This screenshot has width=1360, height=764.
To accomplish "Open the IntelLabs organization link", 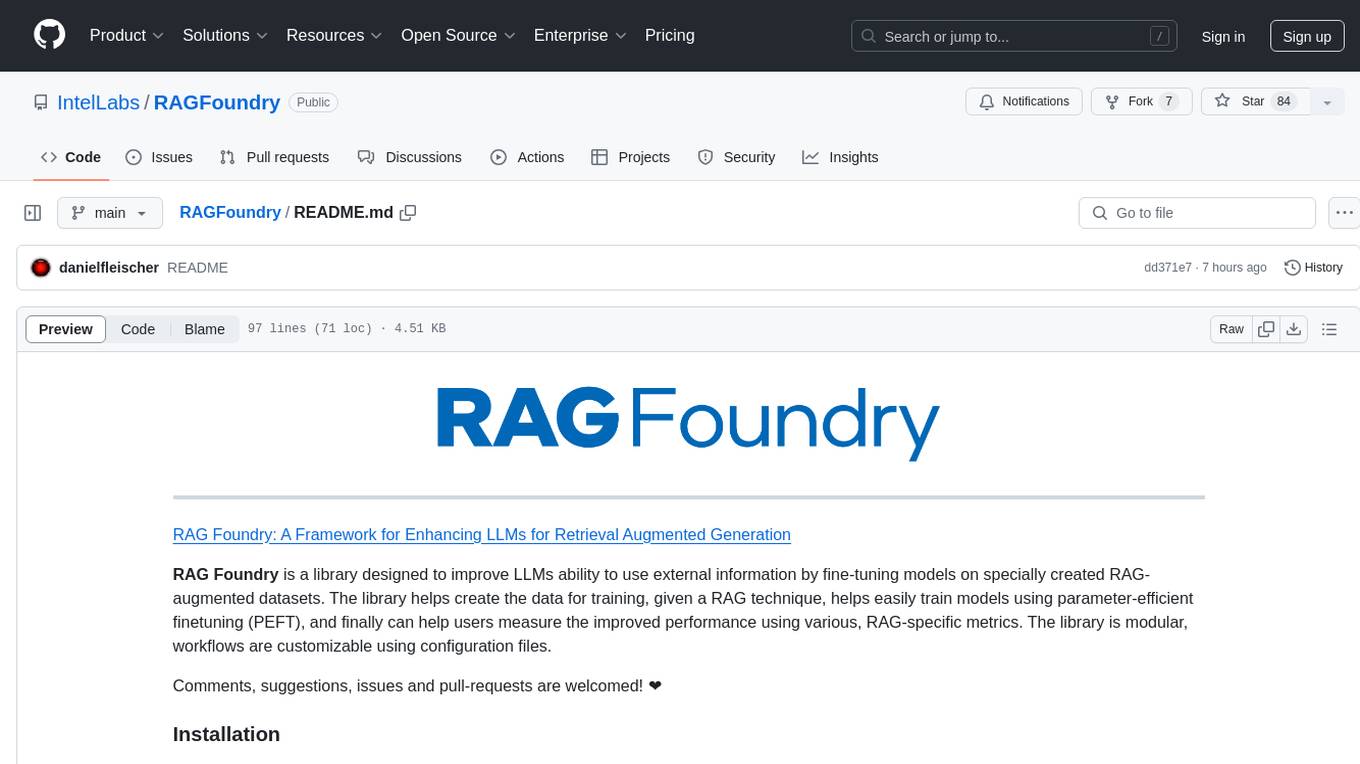I will 99,102.
